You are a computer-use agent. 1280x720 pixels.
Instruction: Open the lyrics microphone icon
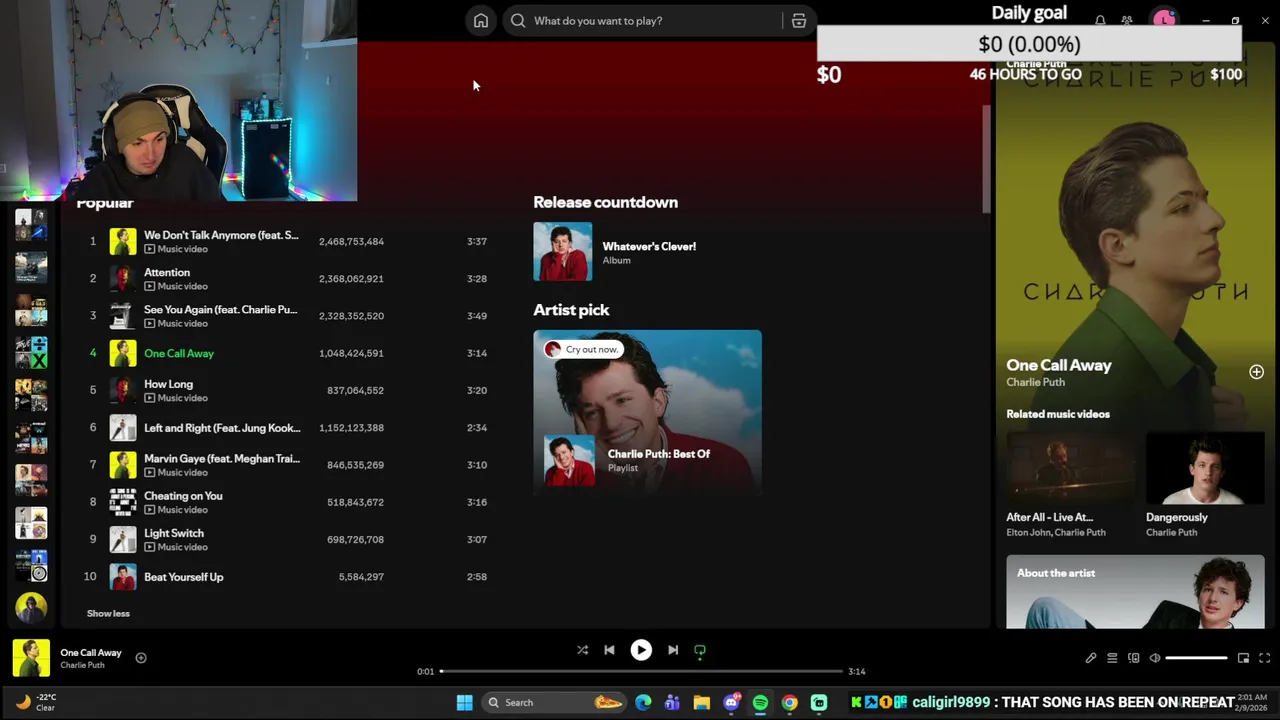point(1091,658)
